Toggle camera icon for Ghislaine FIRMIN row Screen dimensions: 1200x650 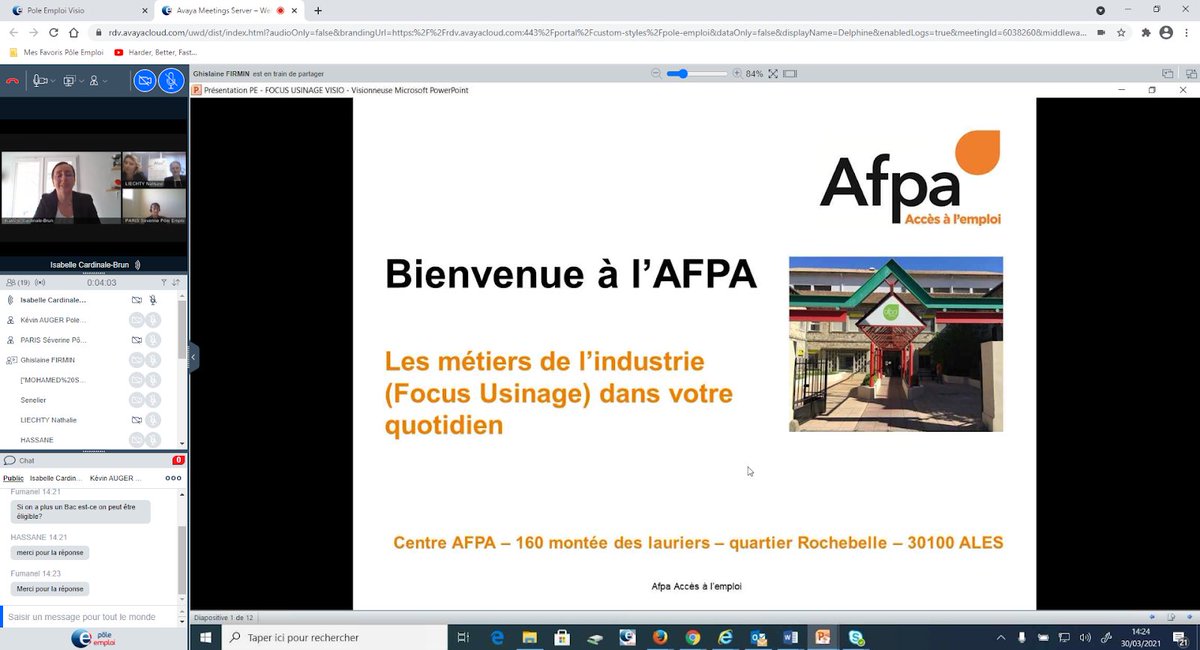137,360
